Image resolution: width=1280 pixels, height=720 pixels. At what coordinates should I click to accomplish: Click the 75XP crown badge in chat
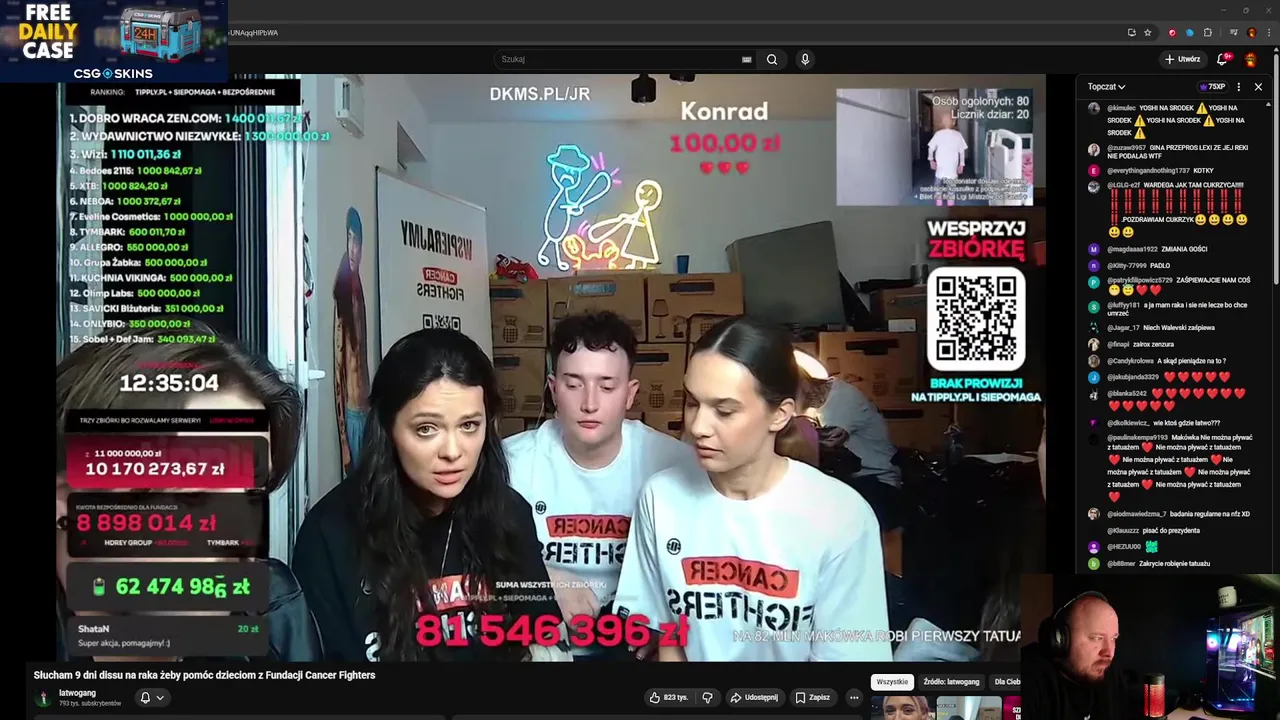(1212, 87)
